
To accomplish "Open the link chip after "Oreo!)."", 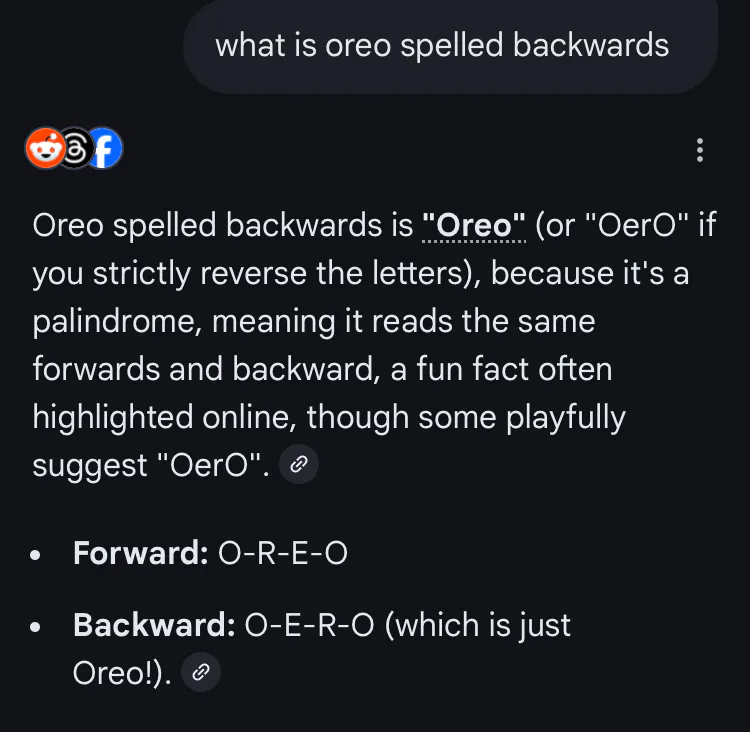I will [x=200, y=673].
